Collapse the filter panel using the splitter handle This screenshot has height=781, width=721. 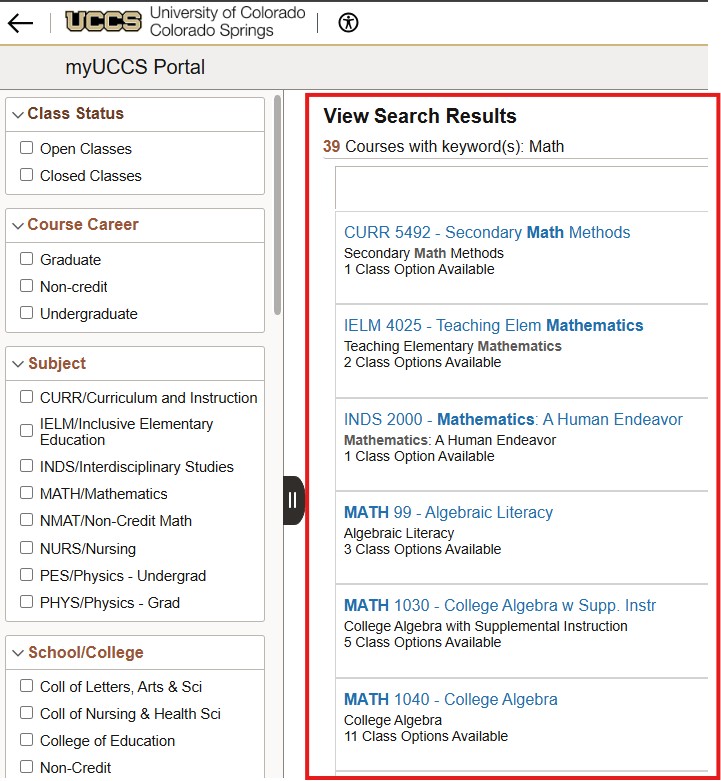coord(293,500)
